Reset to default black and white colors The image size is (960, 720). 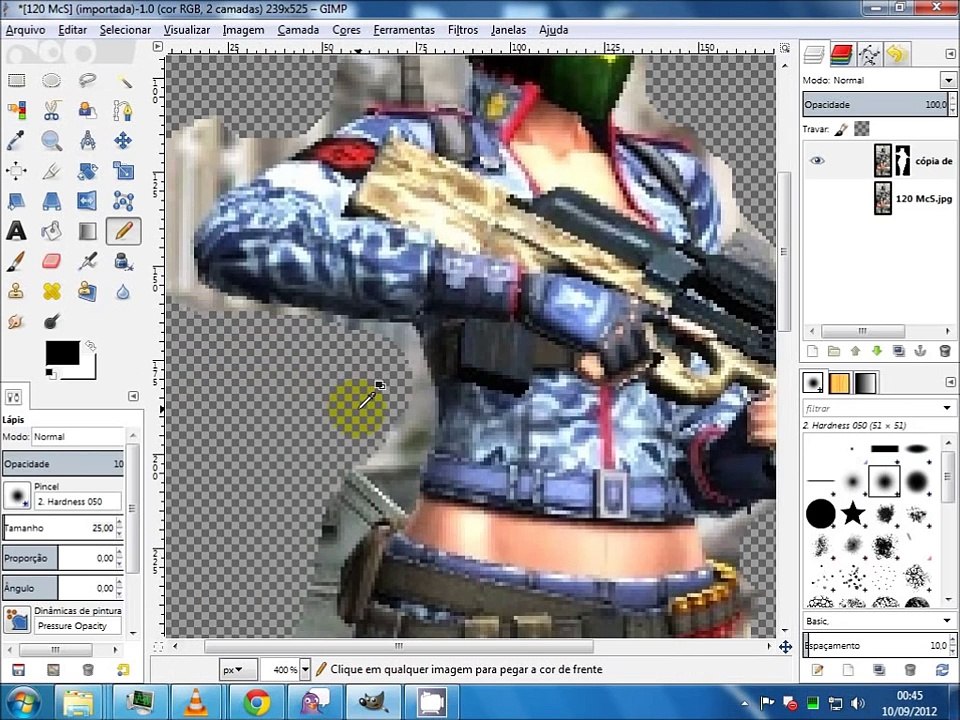coord(51,373)
